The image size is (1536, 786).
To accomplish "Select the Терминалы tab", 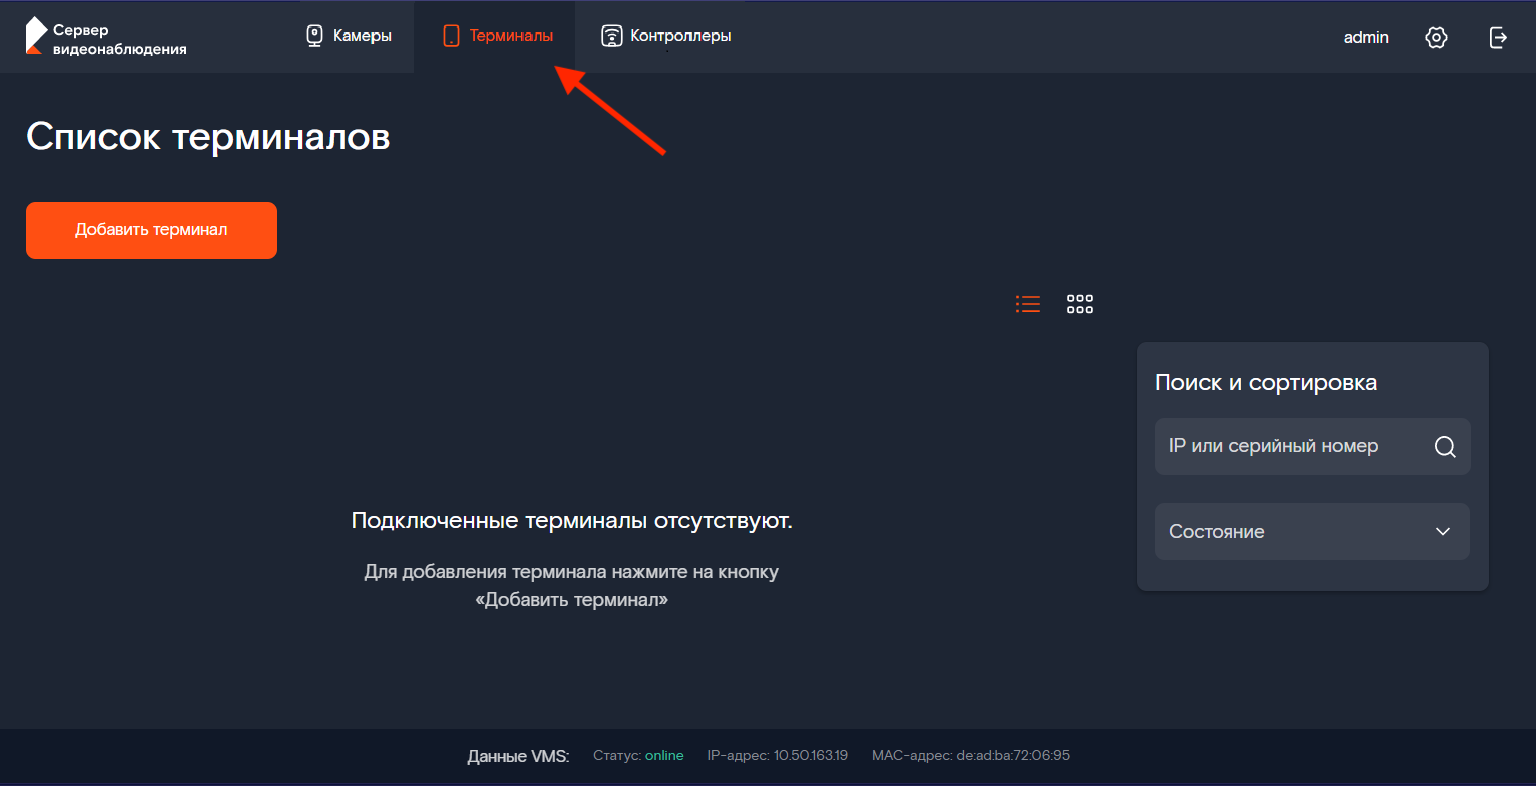I will tap(497, 36).
